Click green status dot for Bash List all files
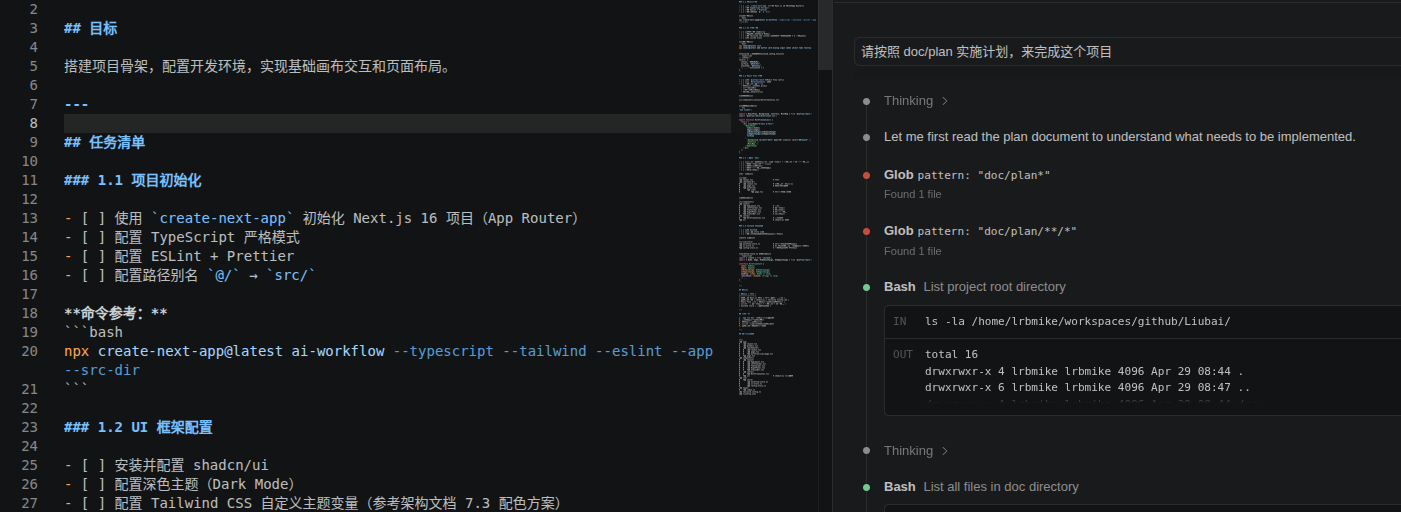This screenshot has height=512, width=1401. [x=866, y=487]
